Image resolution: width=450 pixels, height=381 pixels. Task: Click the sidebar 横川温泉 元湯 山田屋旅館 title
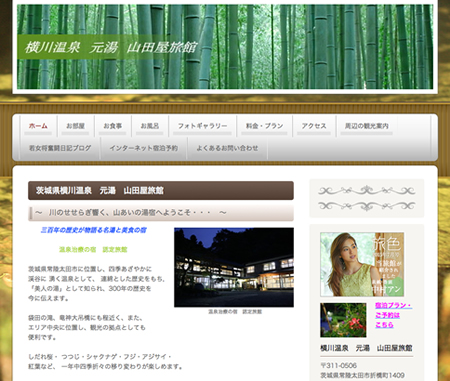[x=366, y=348]
